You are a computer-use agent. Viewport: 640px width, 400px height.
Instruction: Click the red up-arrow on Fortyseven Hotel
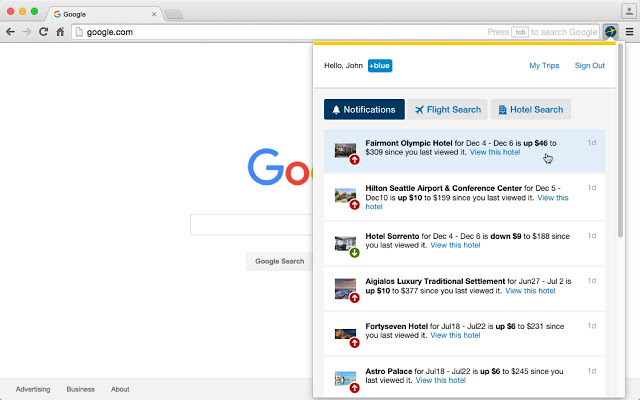(x=354, y=343)
